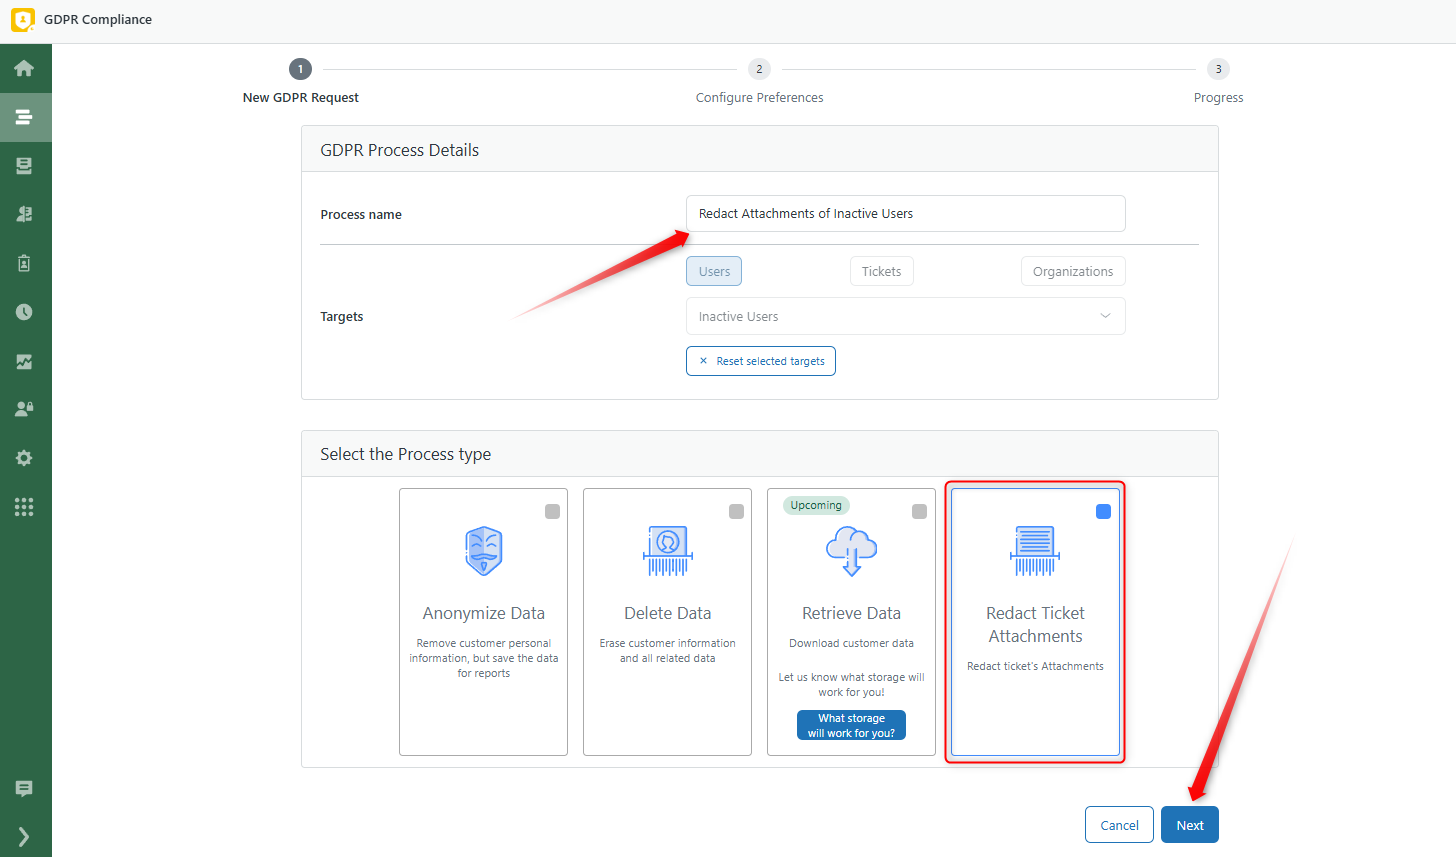
Task: Switch targets to the Tickets tab
Action: coord(881,271)
